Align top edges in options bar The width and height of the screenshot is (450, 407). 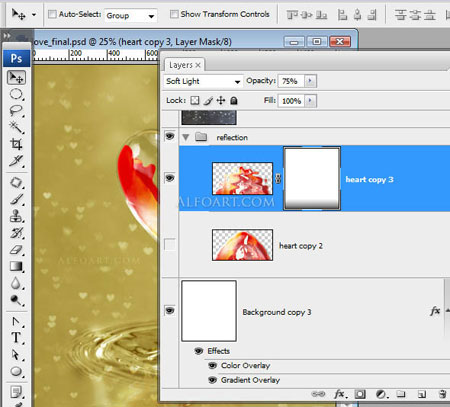pyautogui.click(x=292, y=15)
